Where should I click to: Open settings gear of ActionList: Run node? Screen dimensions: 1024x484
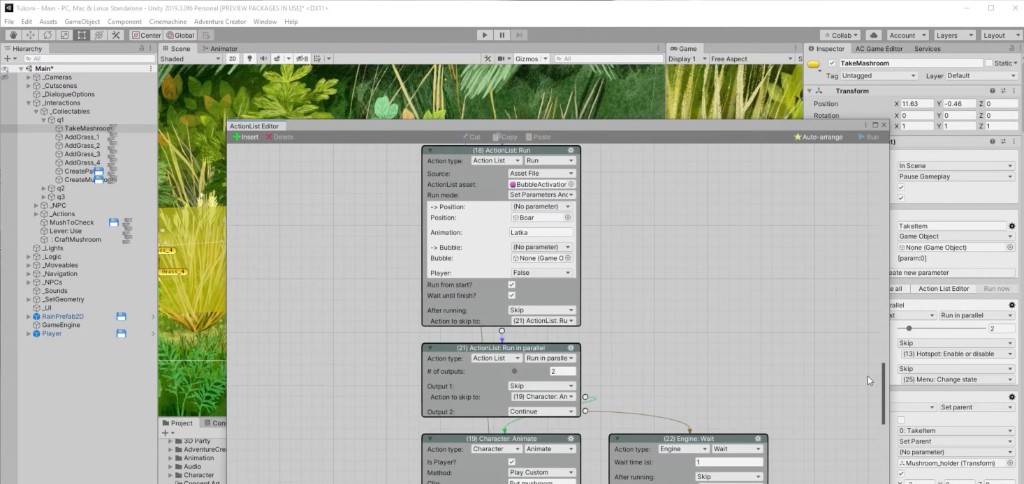[x=571, y=150]
